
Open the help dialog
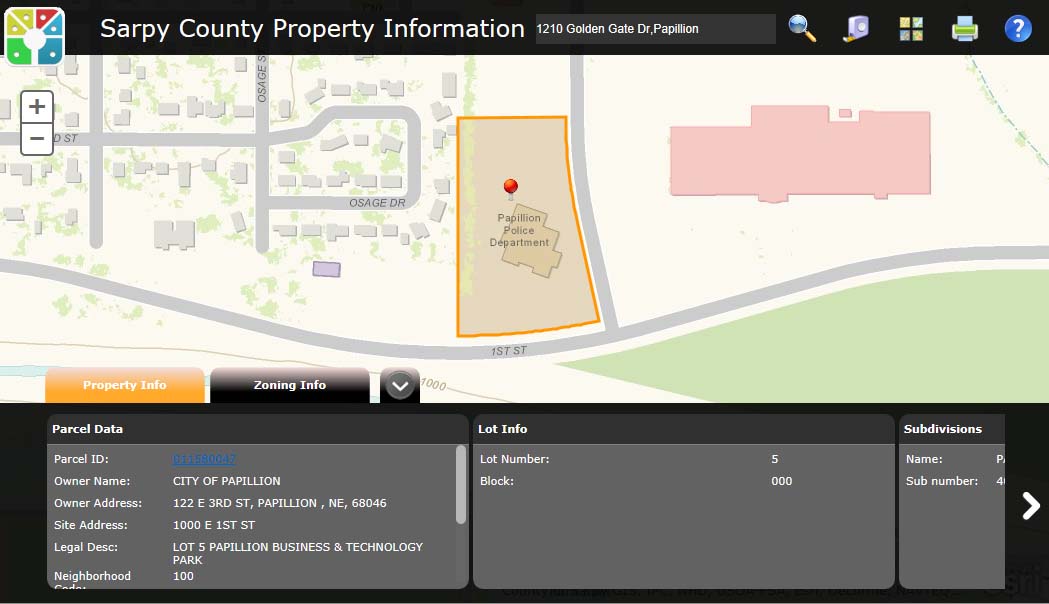click(1018, 28)
